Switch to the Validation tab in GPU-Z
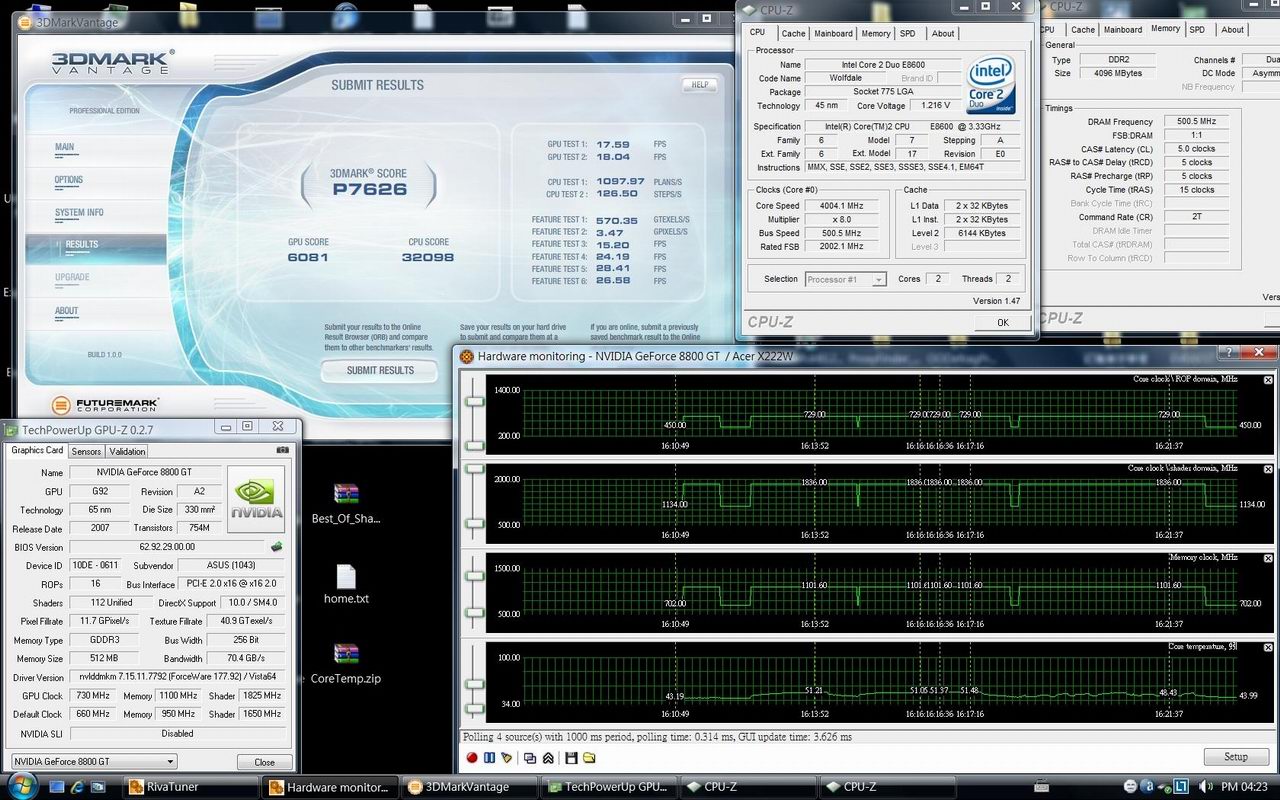1280x800 pixels. (127, 451)
